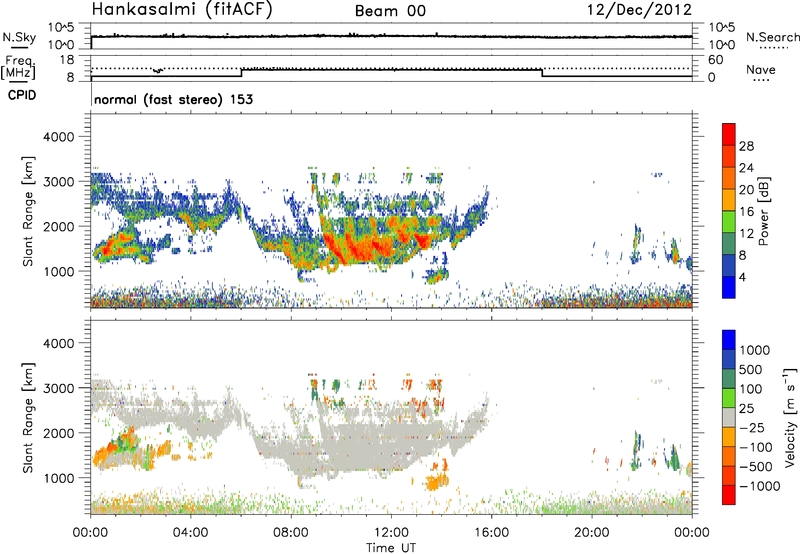This screenshot has width=800, height=554.
Task: Click the "16:00" time axis label
Action: [x=491, y=533]
